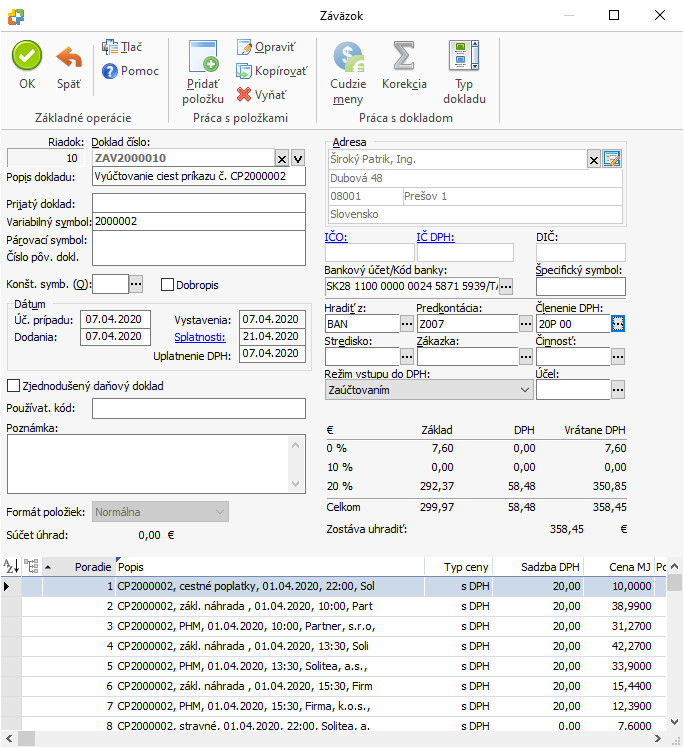Click the green OK checkmark icon

point(27,57)
